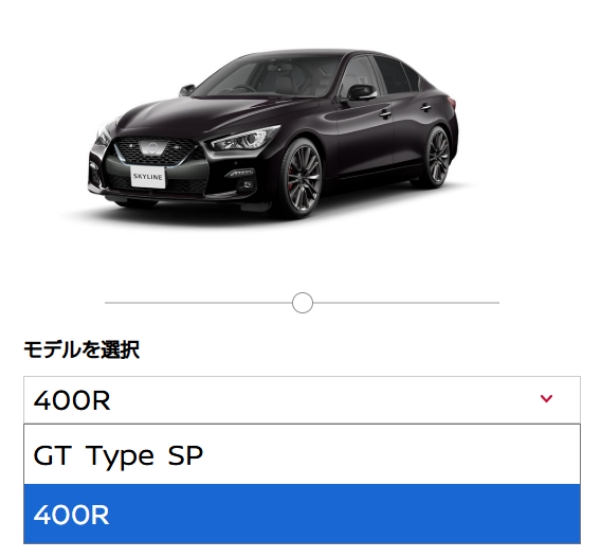602x558 pixels.
Task: Click the slider track right of the handle
Action: tap(406, 303)
